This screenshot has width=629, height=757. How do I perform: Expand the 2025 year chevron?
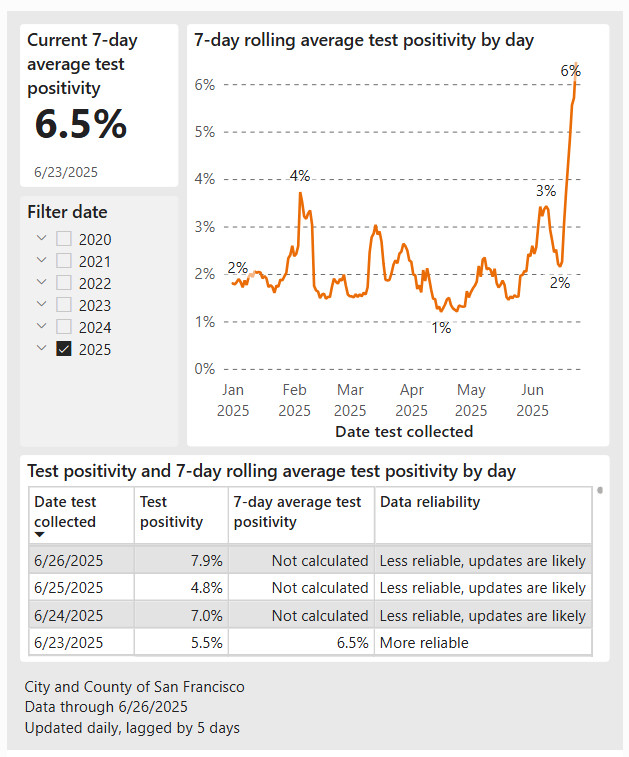coord(42,348)
